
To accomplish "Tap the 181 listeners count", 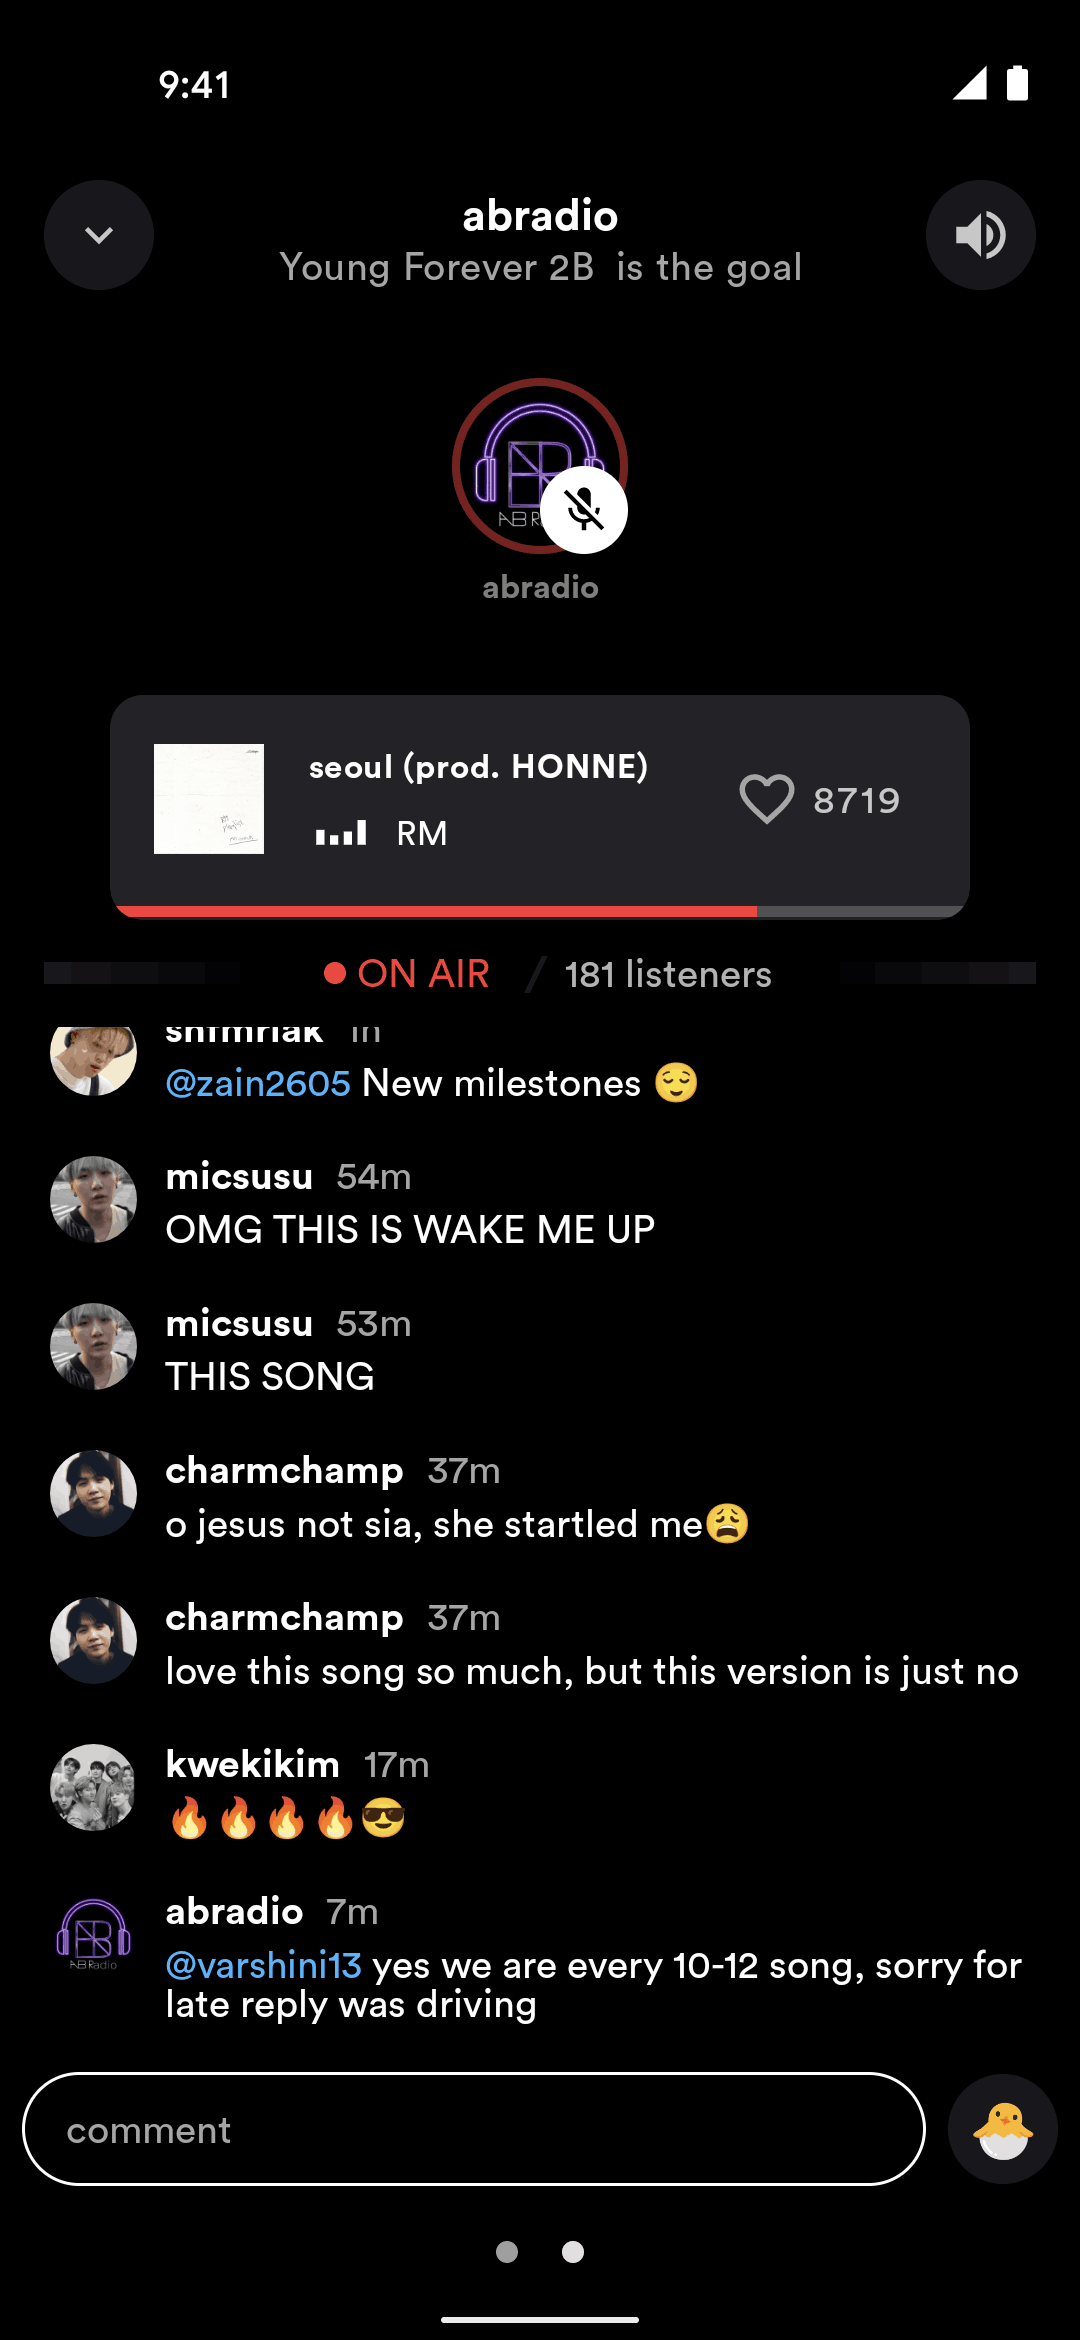I will 668,974.
